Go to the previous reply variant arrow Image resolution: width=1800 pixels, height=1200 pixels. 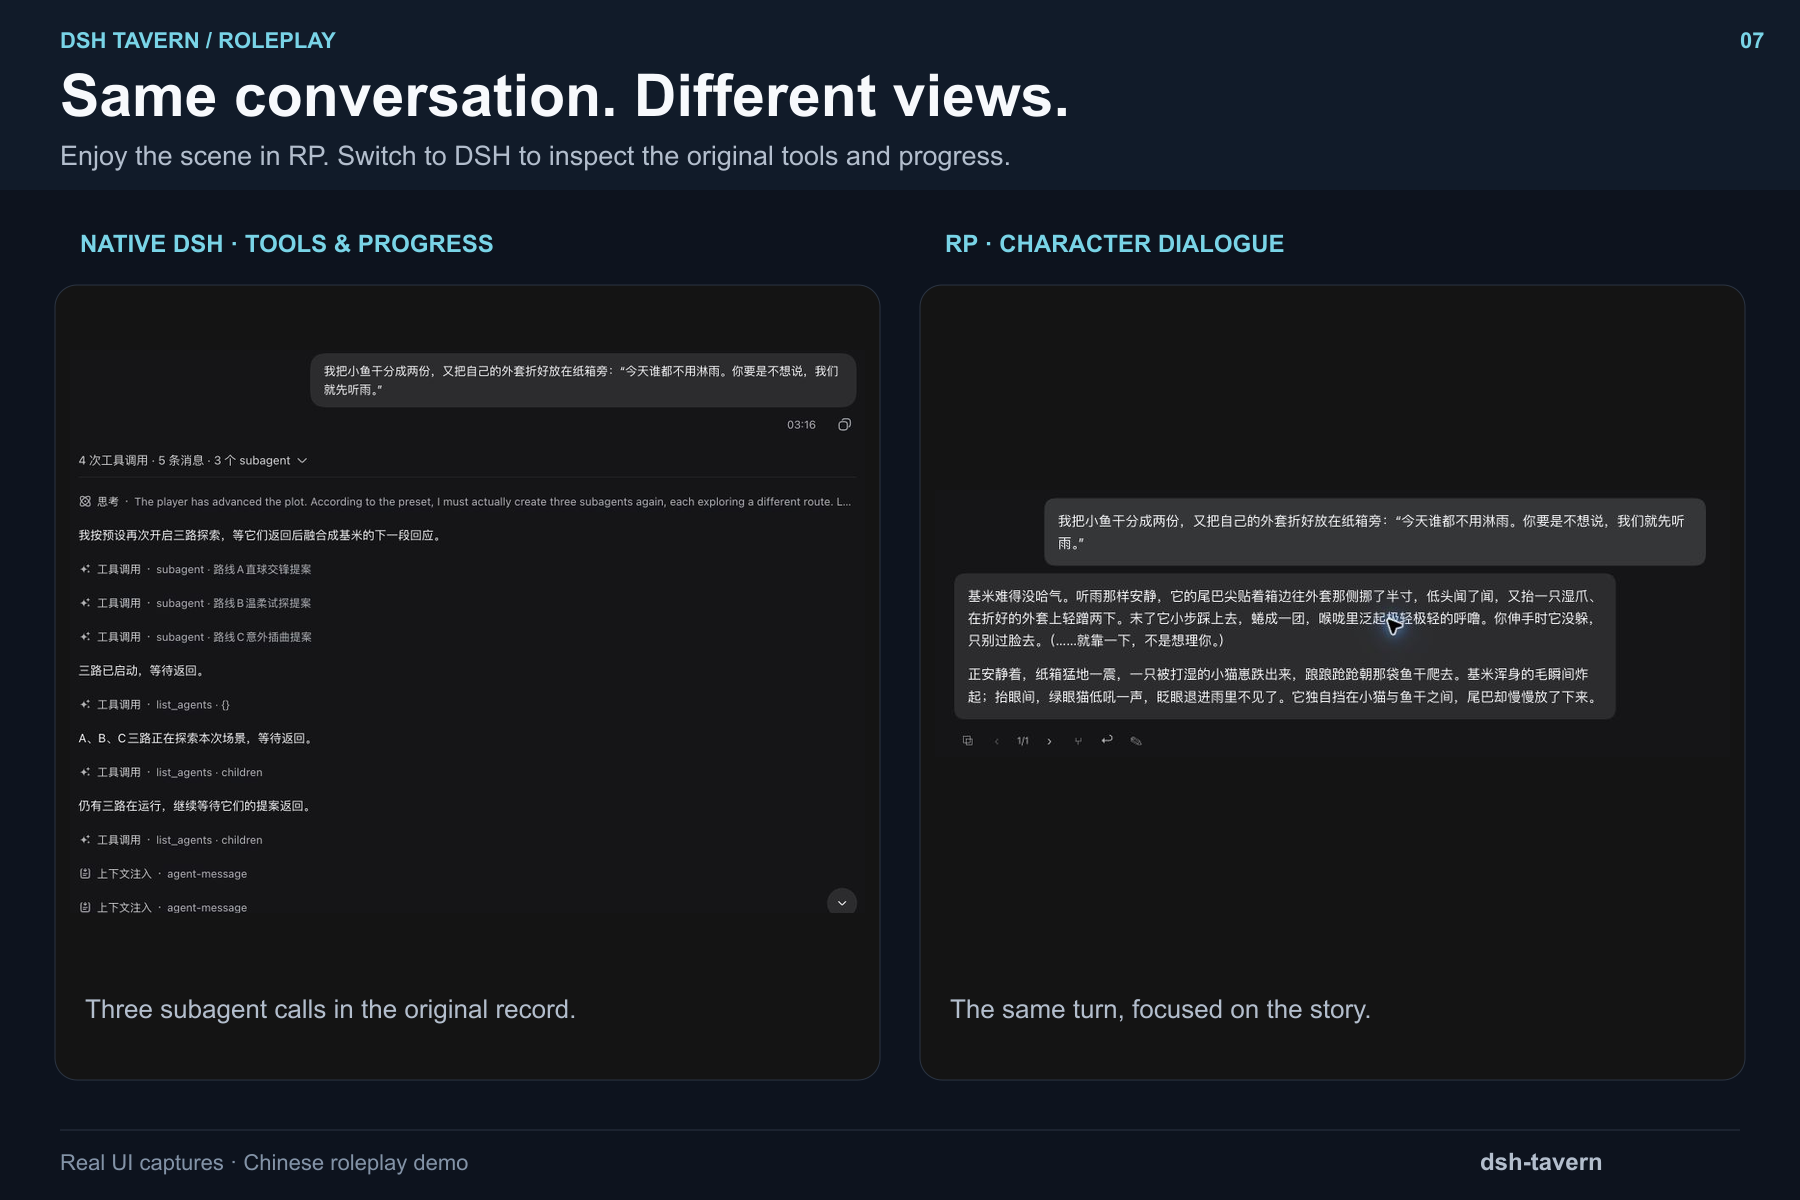pos(996,741)
